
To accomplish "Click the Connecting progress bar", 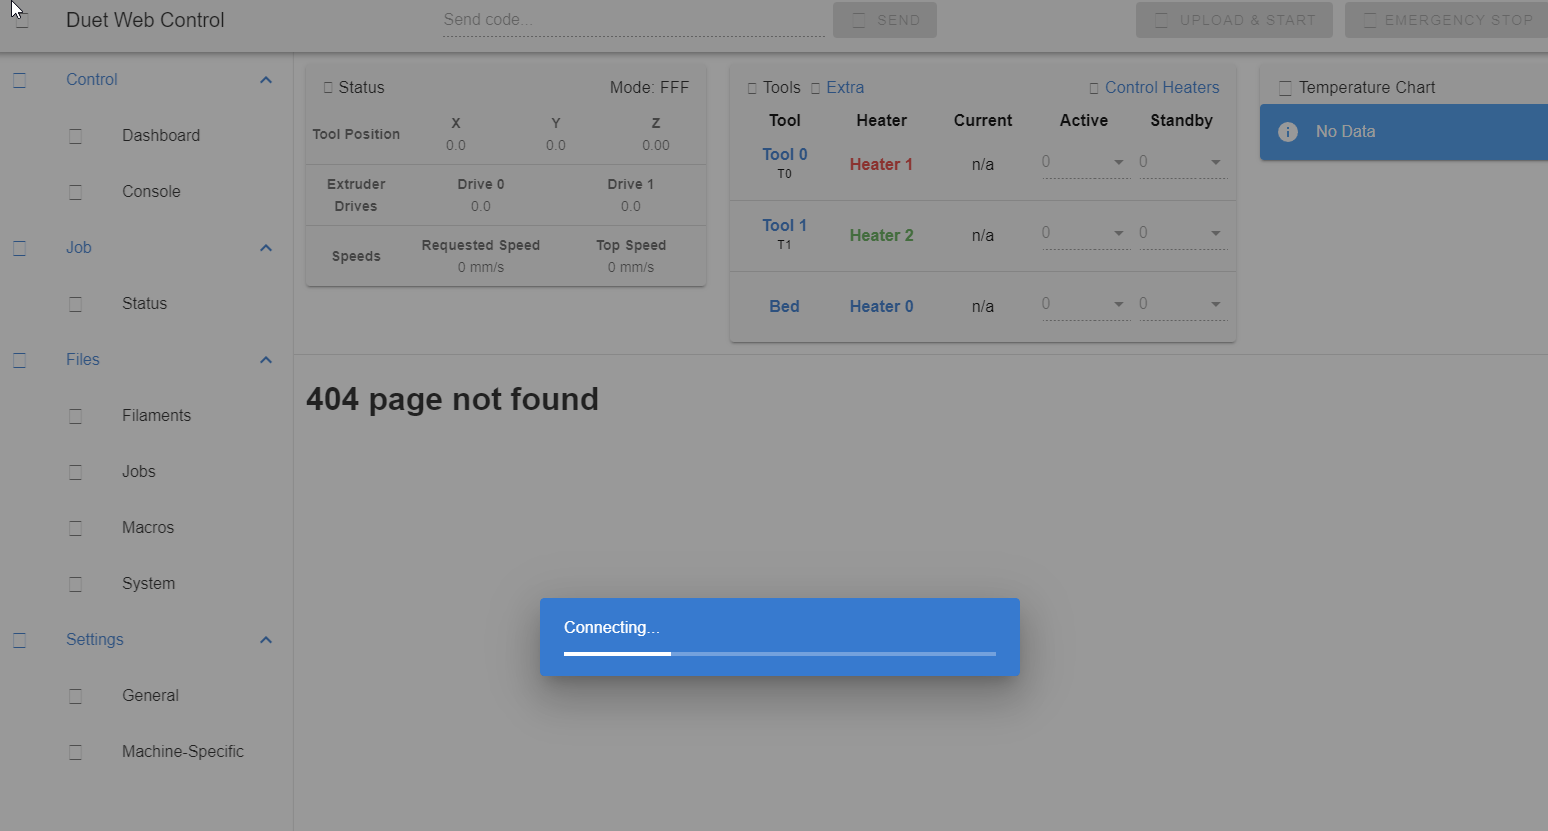I will point(780,655).
